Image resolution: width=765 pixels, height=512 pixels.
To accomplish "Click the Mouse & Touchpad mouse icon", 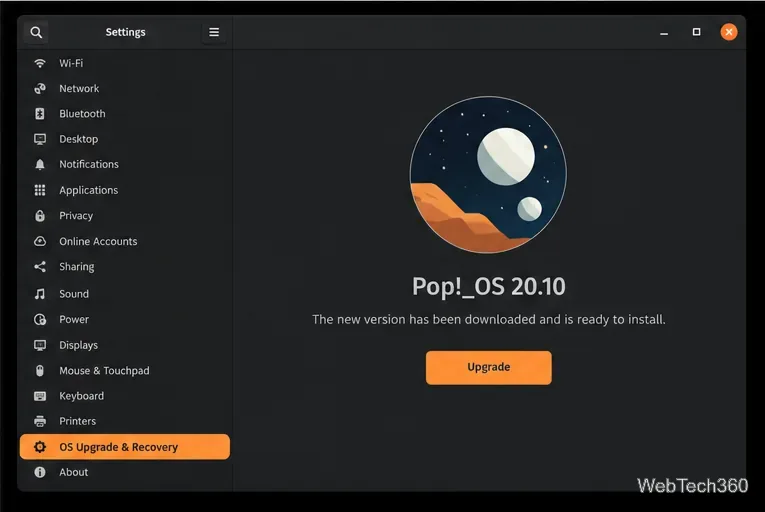I will 40,370.
